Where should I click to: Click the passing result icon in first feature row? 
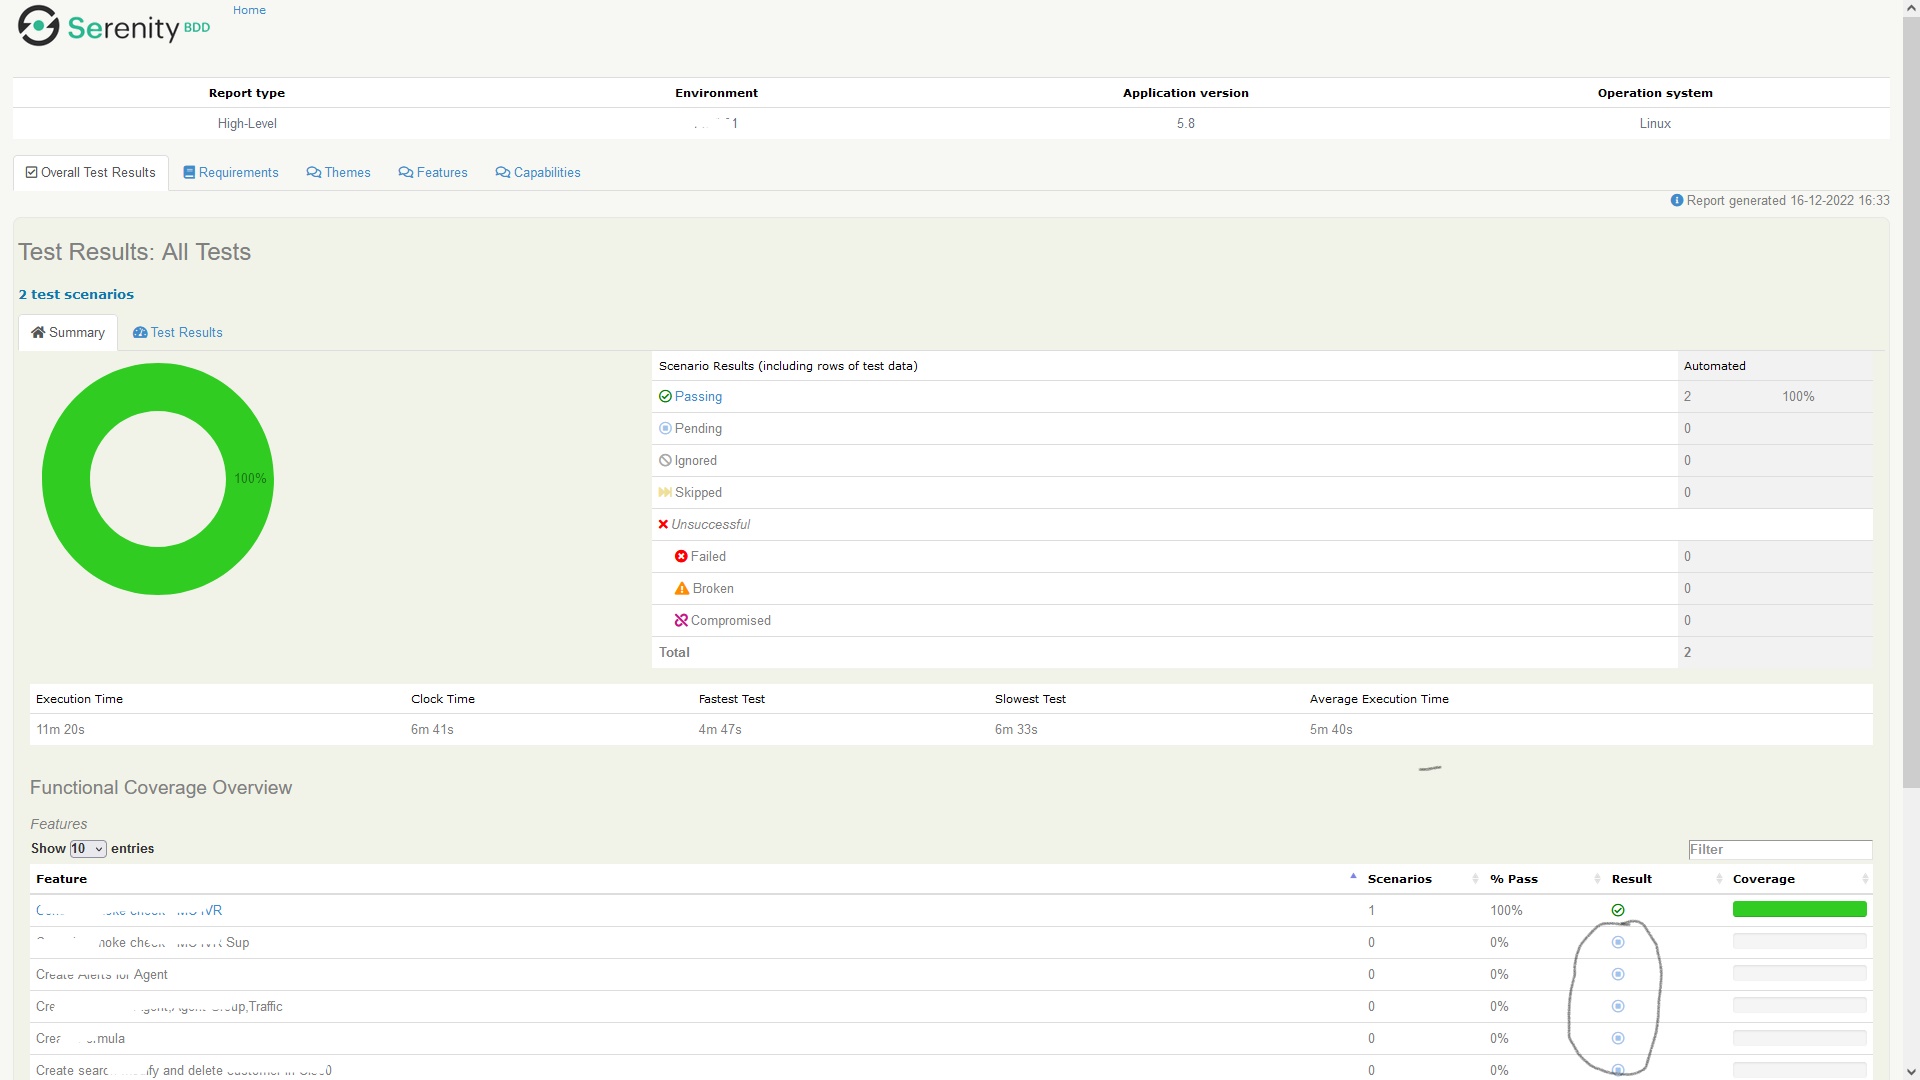click(1618, 909)
